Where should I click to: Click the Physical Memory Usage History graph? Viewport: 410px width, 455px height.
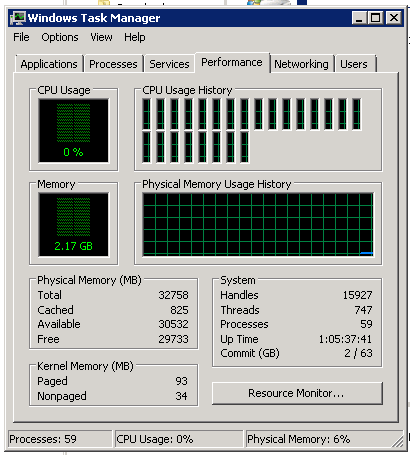(258, 224)
